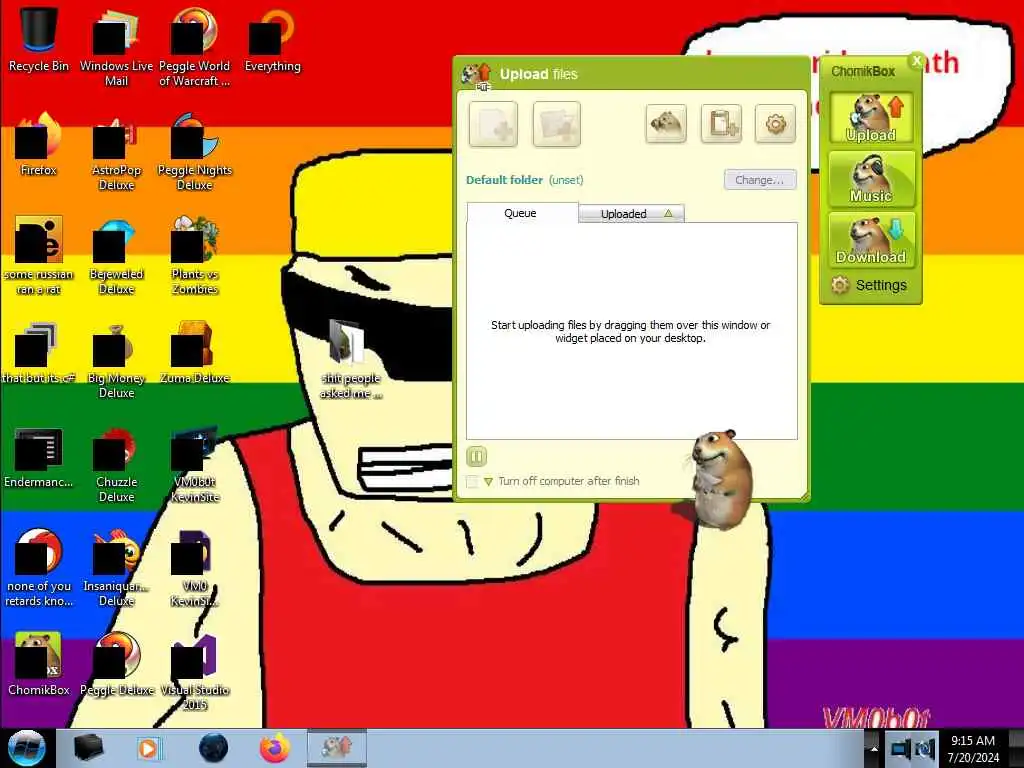Image resolution: width=1024 pixels, height=768 pixels.
Task: Click the hamster icon button in Upload toolbar
Action: [665, 123]
